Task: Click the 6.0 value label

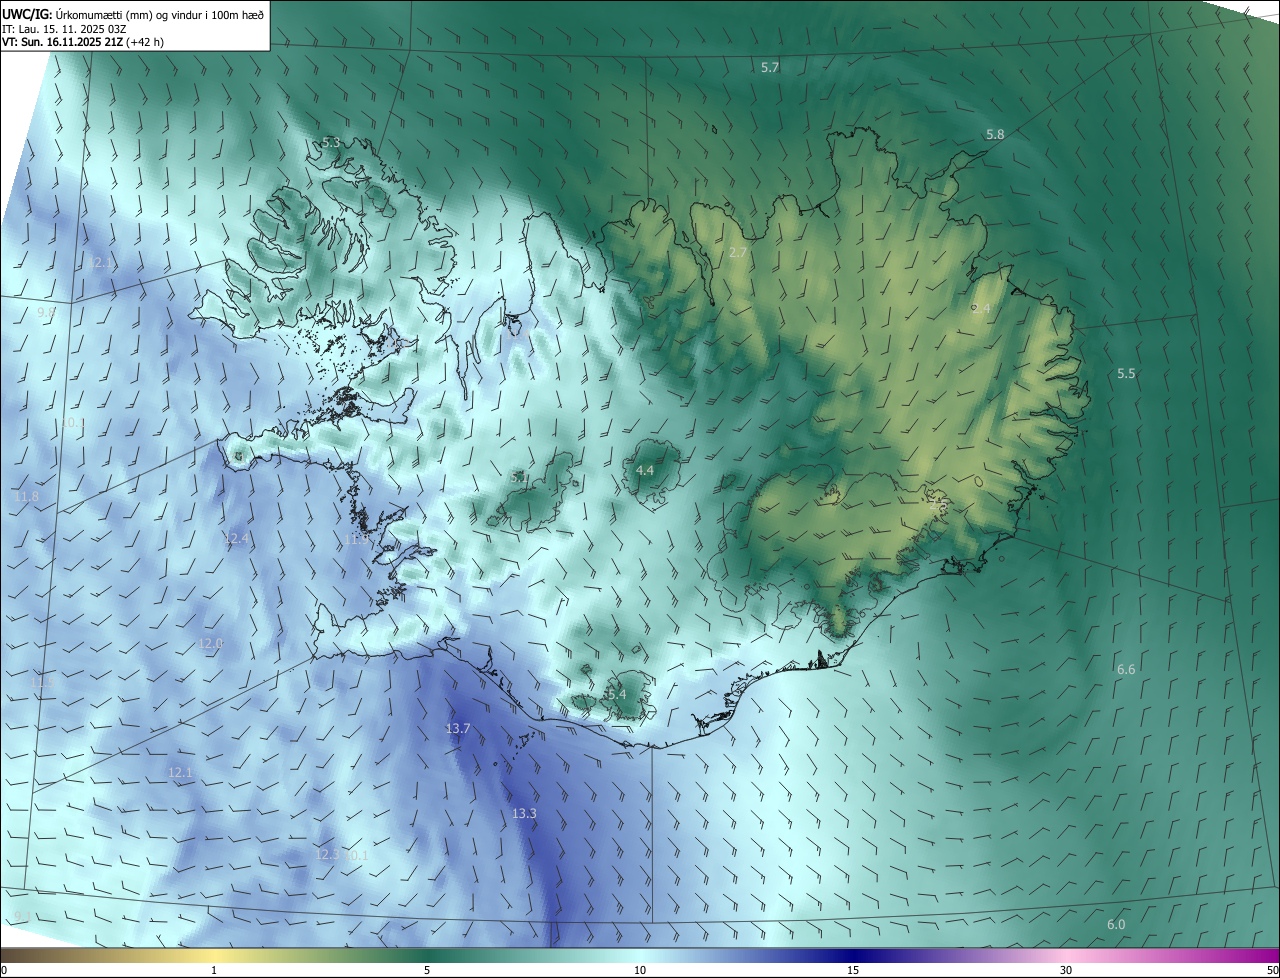Action: 1116,925
